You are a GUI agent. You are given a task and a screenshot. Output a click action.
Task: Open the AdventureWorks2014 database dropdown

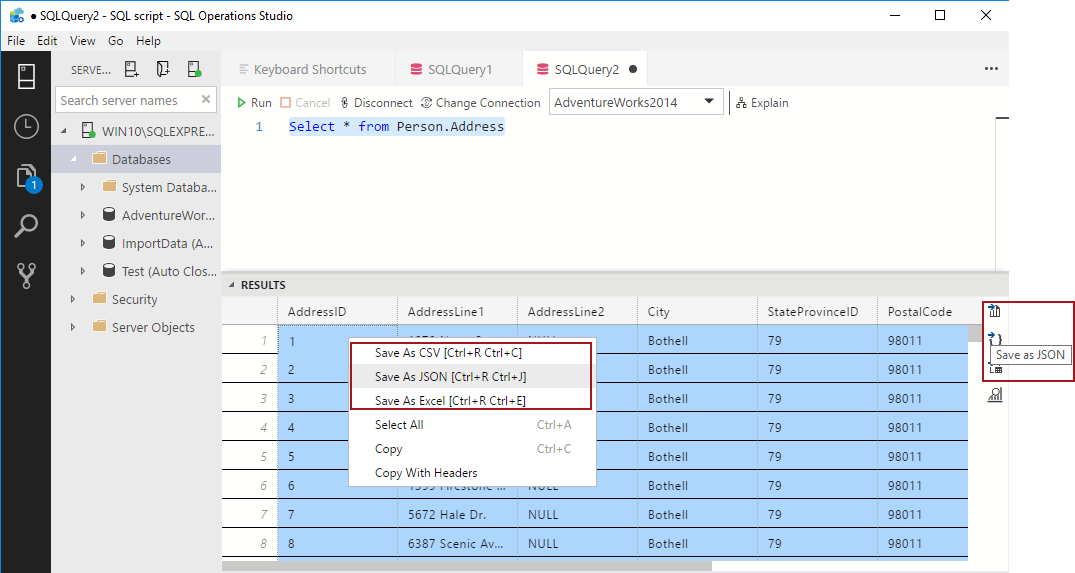pos(635,102)
